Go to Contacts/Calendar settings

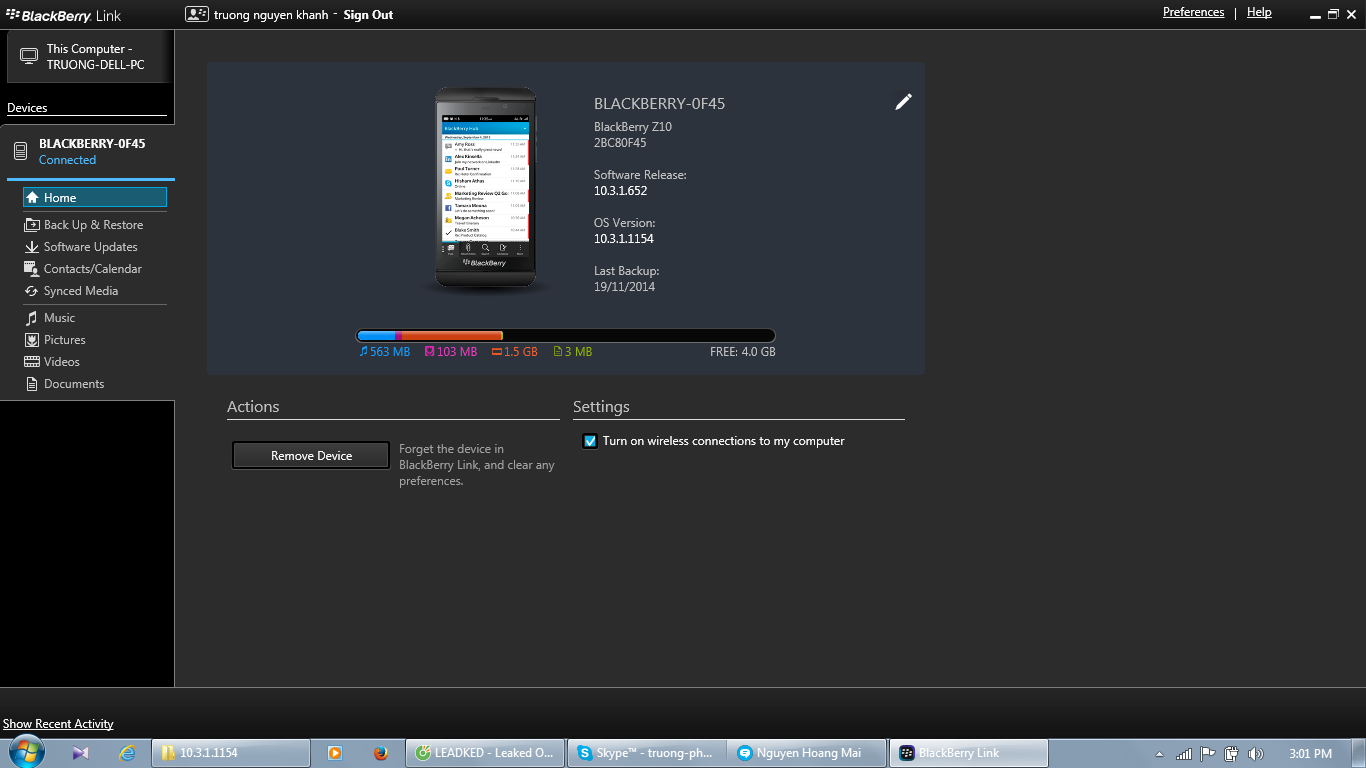92,269
